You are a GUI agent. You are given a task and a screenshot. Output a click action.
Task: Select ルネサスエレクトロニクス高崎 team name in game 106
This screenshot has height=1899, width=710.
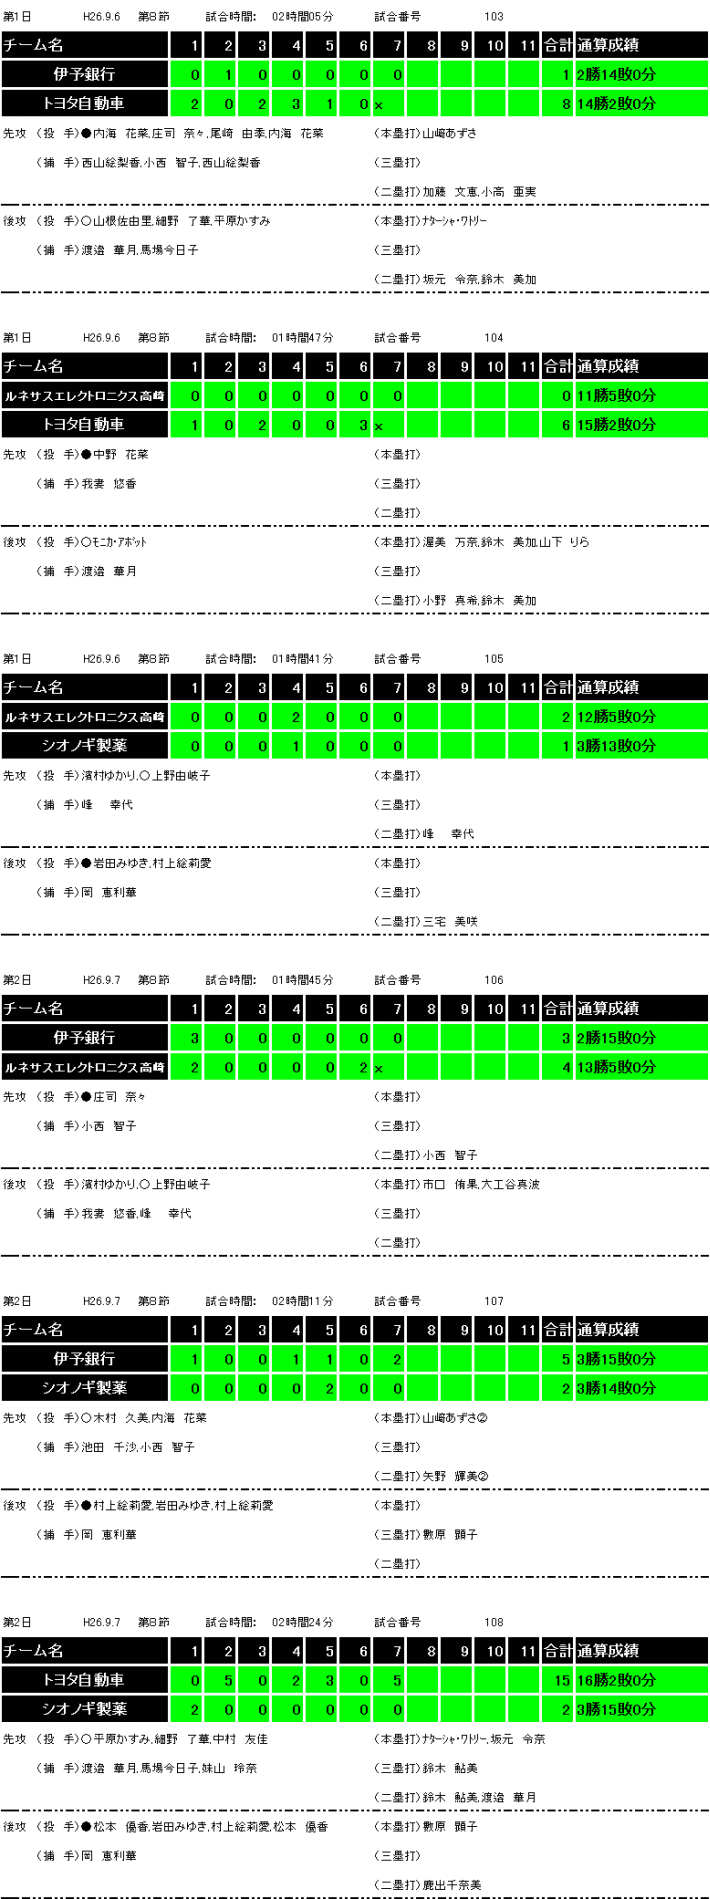[84, 1067]
